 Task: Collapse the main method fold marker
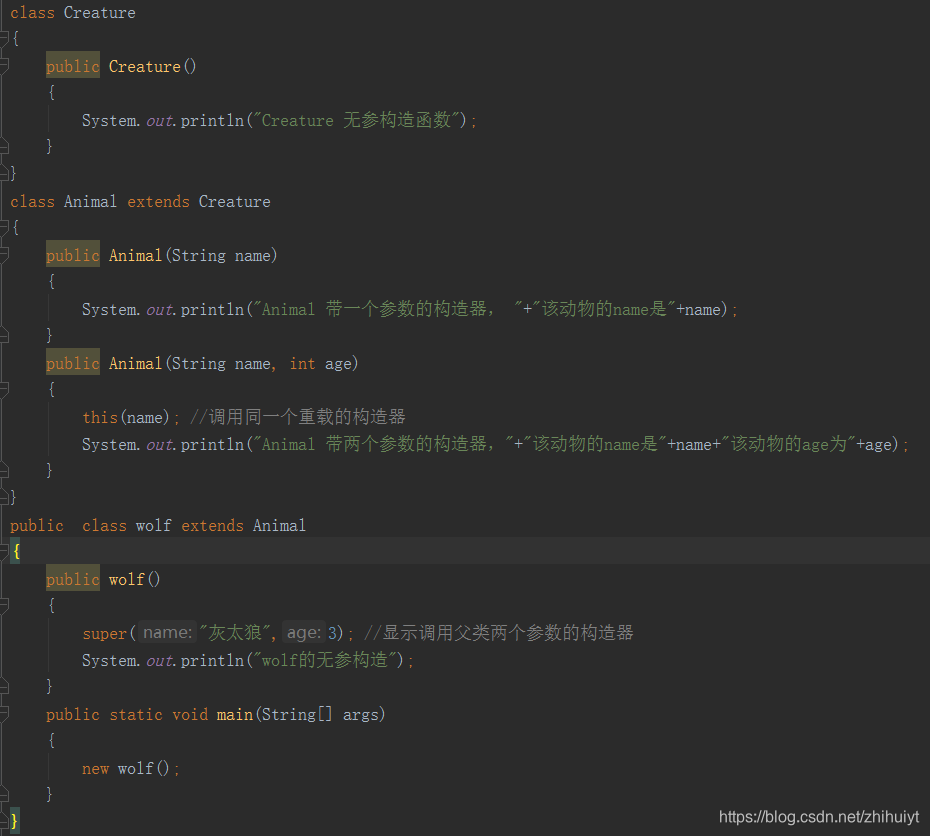tap(4, 714)
